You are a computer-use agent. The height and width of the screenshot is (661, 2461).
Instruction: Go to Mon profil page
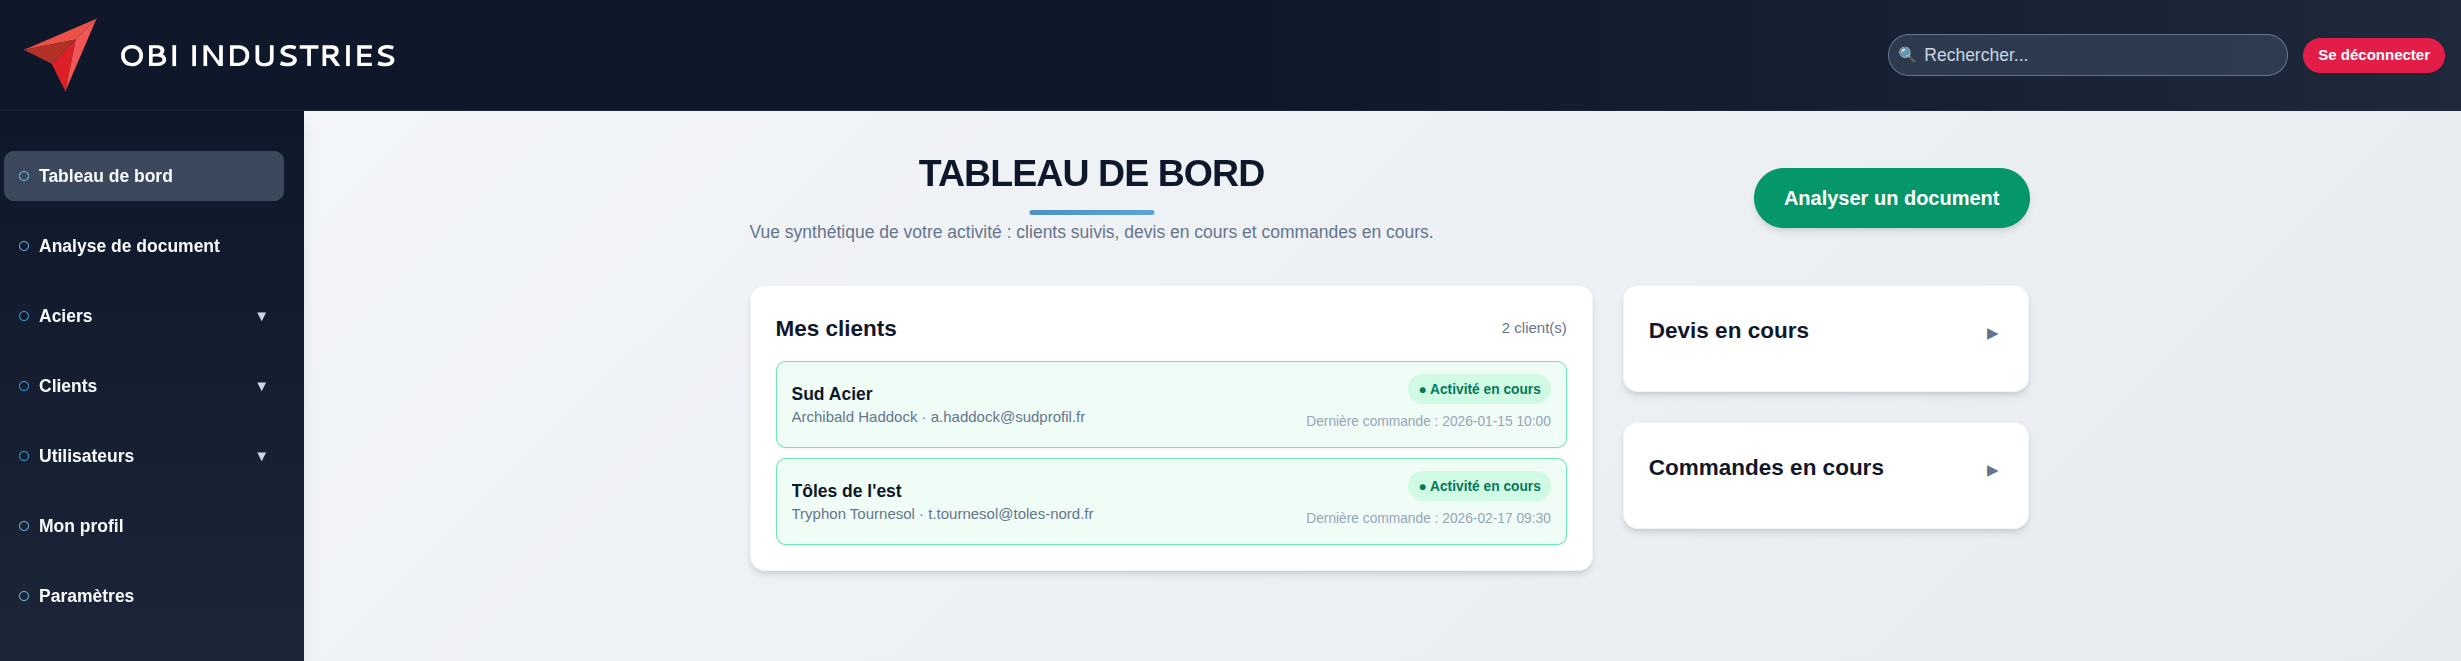click(x=81, y=526)
